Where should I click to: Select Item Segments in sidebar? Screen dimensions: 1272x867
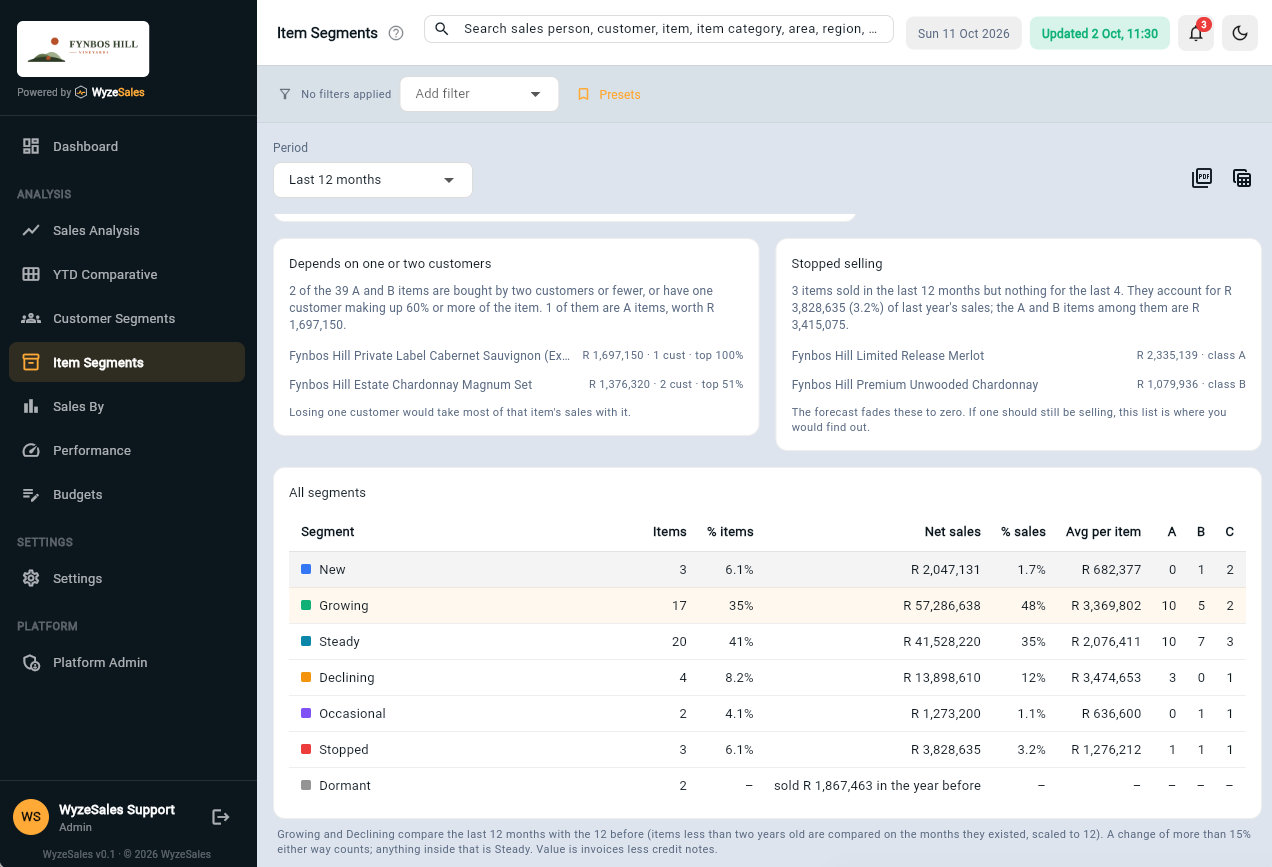tap(127, 362)
